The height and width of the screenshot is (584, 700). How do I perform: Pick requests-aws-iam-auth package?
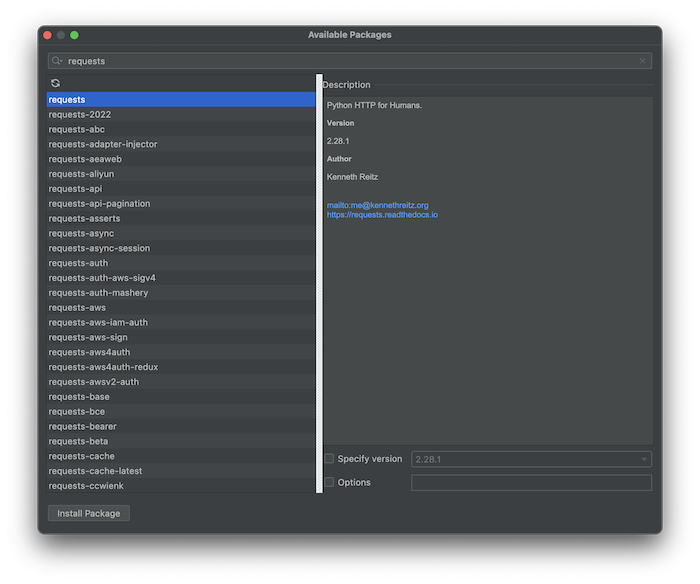pos(181,322)
